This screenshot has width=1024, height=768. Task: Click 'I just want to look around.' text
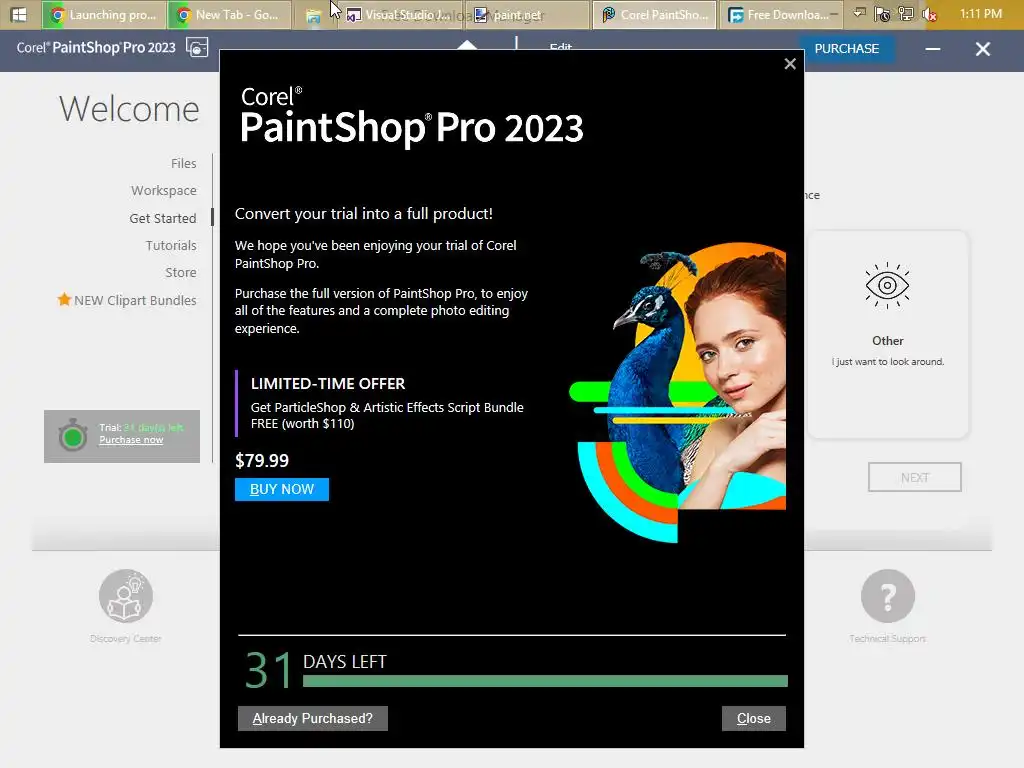[888, 362]
